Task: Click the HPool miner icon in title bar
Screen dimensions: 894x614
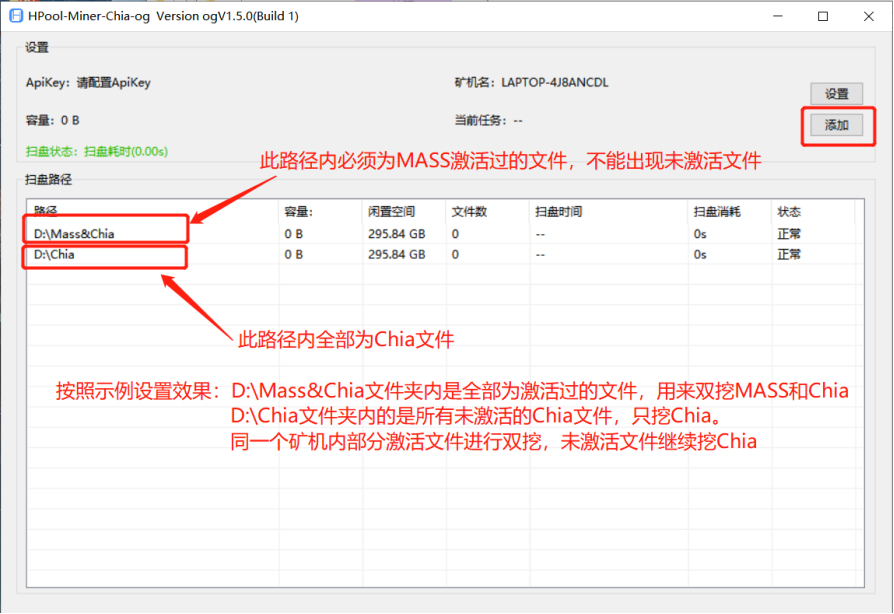Action: coord(15,16)
